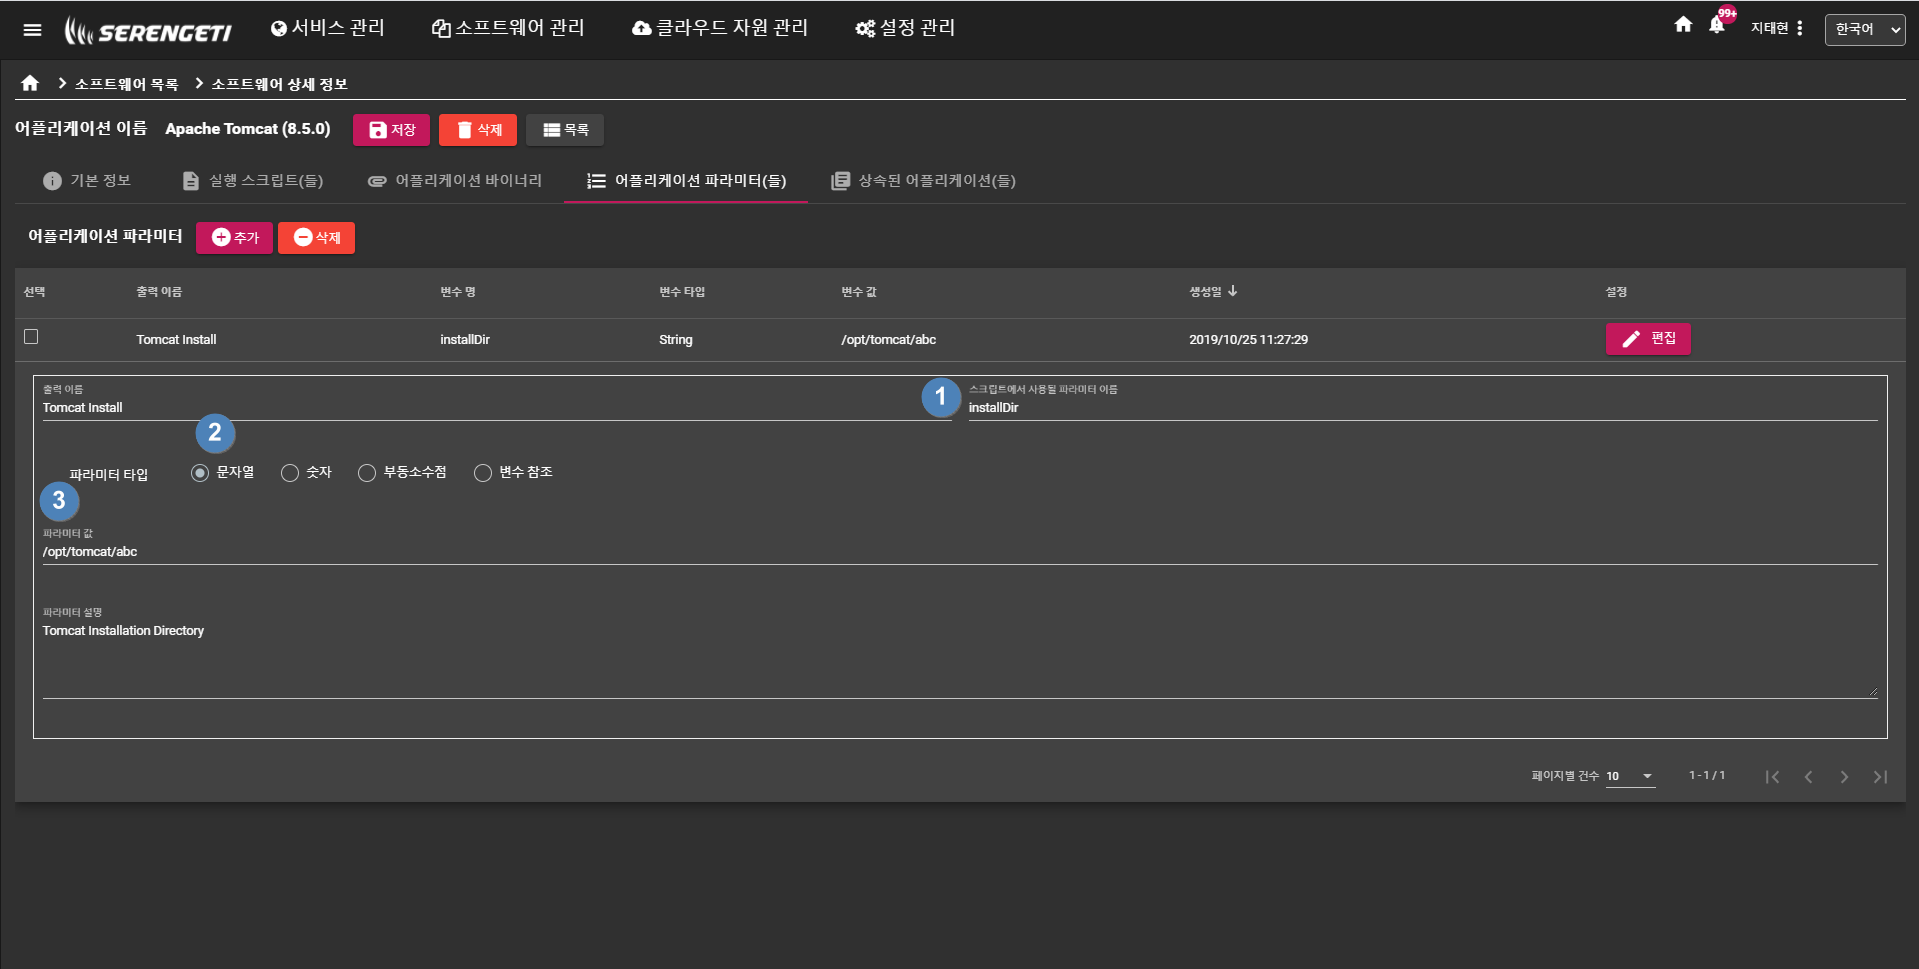Viewport: 1919px width, 969px height.
Task: Click the breadcrumb home icon
Action: tap(30, 83)
